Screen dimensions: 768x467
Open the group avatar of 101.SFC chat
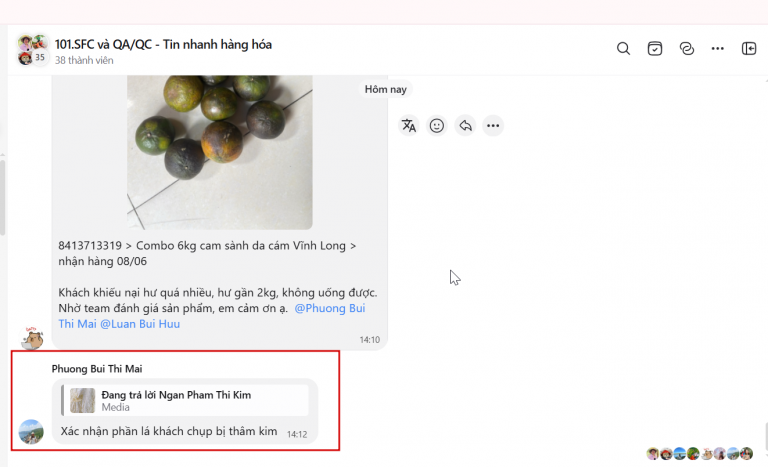click(x=32, y=50)
